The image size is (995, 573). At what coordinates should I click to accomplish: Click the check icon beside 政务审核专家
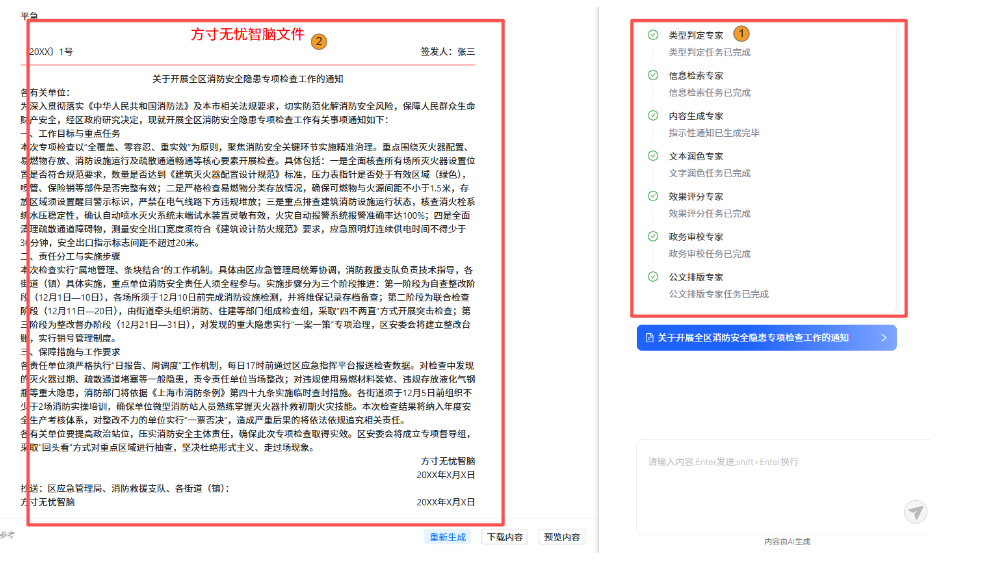(653, 237)
